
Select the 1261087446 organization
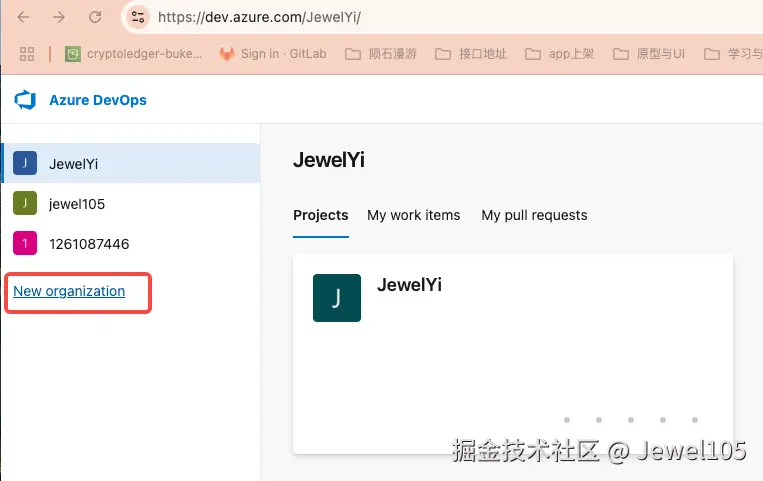point(131,243)
